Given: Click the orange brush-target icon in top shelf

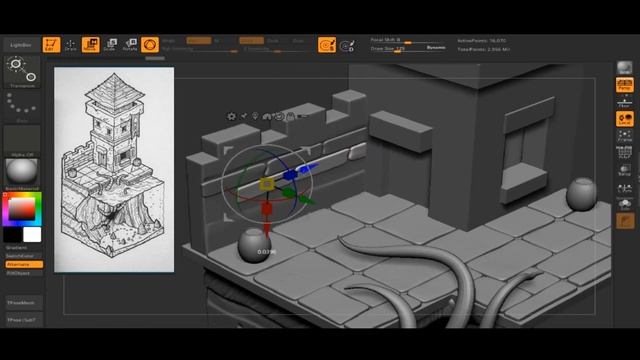Looking at the screenshot, I should point(327,45).
